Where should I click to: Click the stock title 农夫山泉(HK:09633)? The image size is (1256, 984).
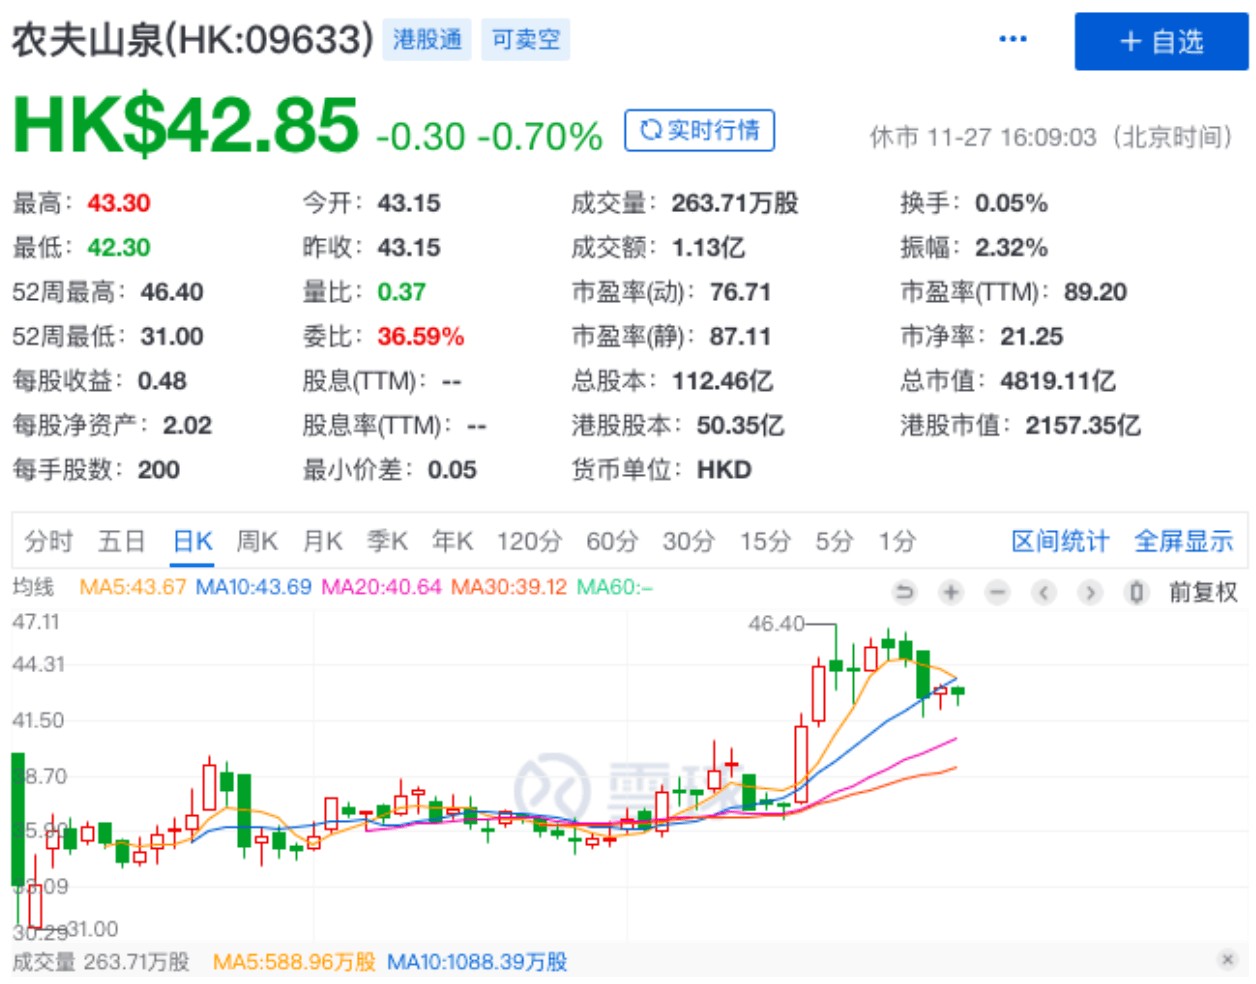[x=193, y=40]
